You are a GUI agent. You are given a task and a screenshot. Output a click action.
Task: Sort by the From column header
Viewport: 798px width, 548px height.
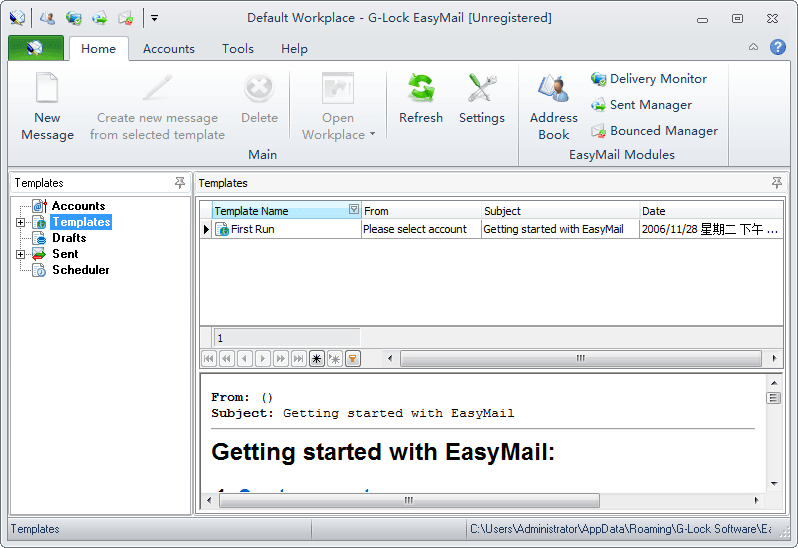coord(421,211)
